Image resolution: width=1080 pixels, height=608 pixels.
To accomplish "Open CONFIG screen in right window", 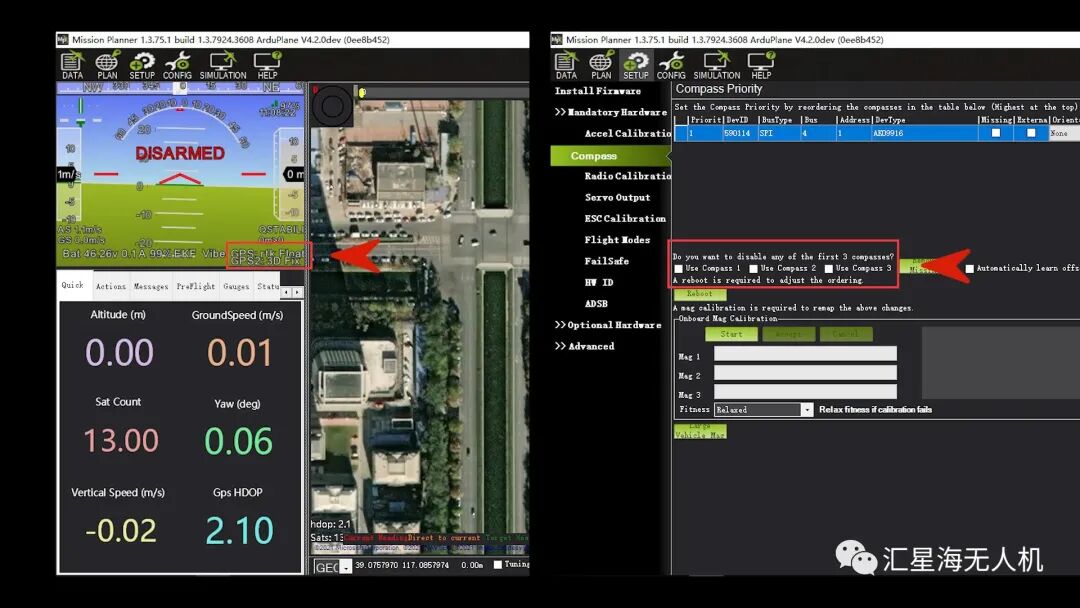I will tap(671, 65).
